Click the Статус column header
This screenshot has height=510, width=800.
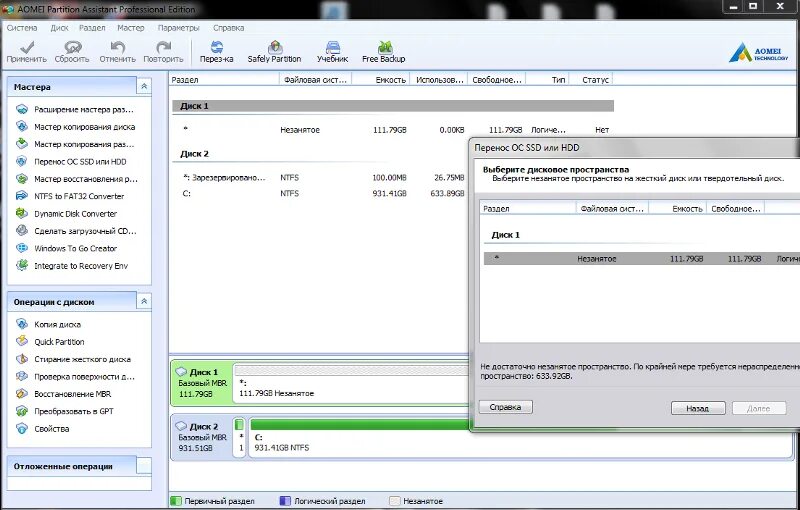click(591, 80)
